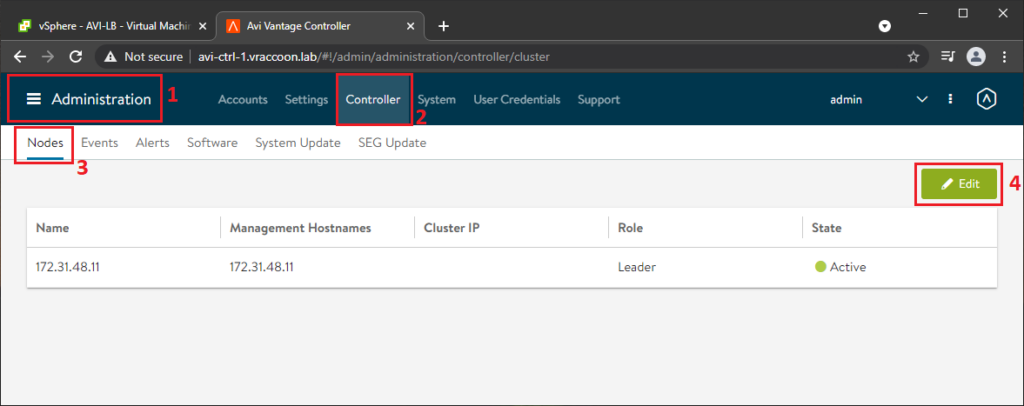Expand the admin user dropdown chevron
This screenshot has height=406, width=1024.
(x=922, y=100)
